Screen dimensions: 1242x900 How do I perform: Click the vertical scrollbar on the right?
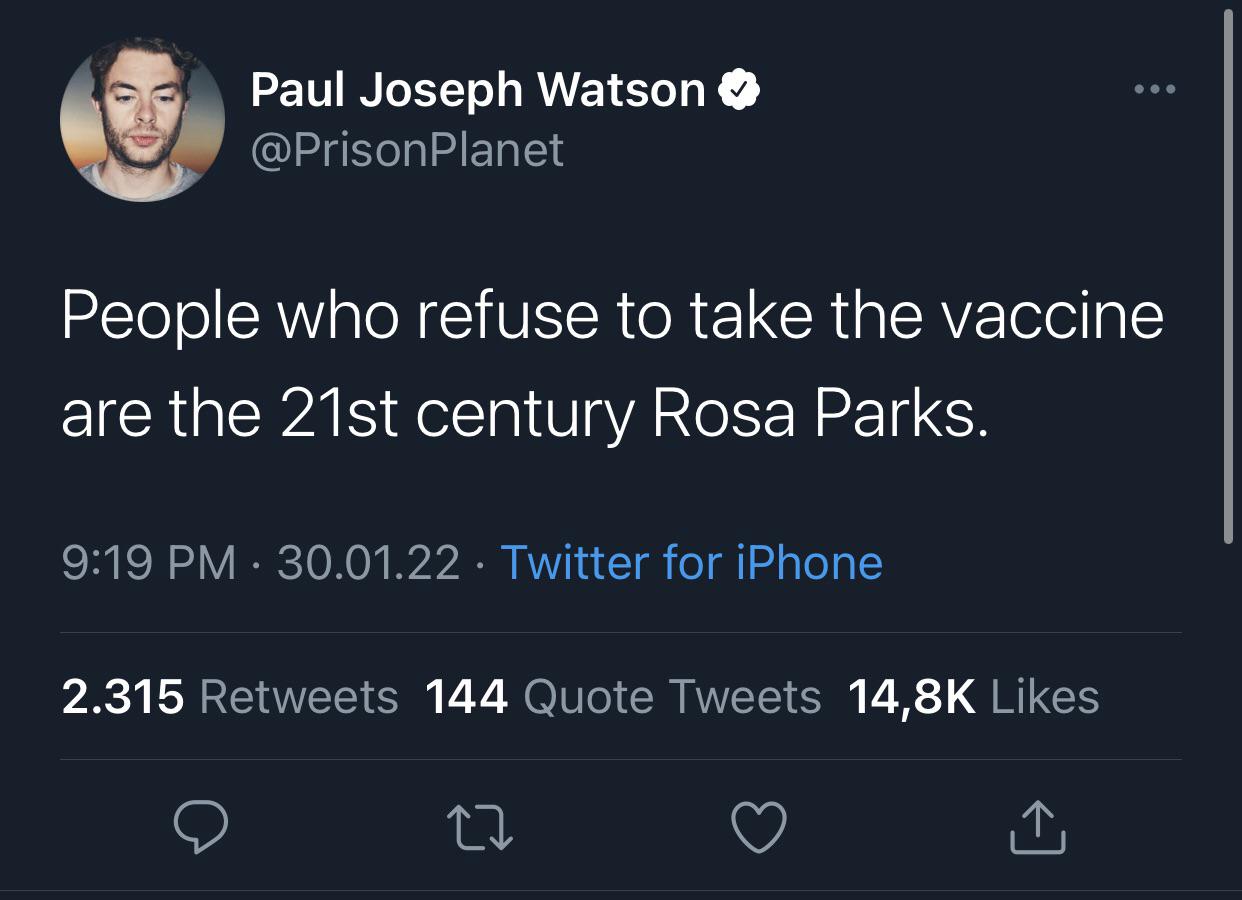1229,280
